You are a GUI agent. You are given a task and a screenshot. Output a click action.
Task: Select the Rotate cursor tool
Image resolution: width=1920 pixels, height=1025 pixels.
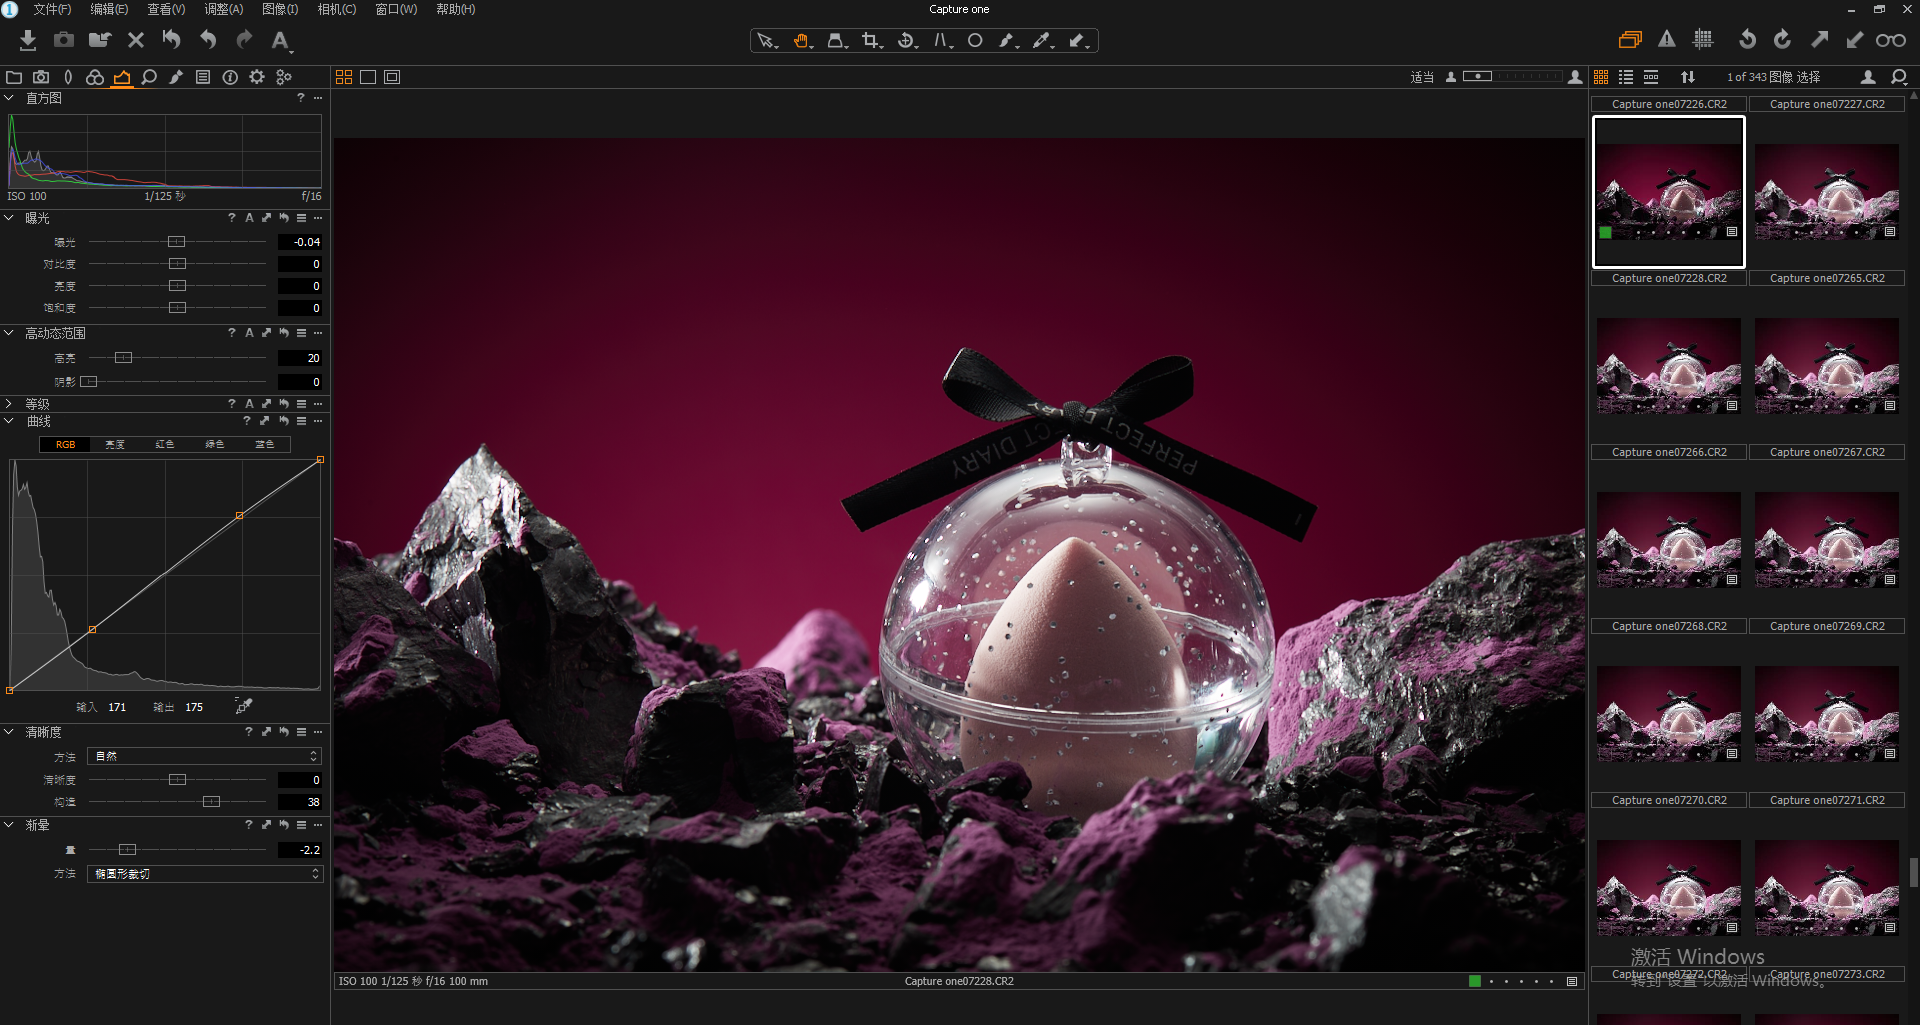click(907, 41)
